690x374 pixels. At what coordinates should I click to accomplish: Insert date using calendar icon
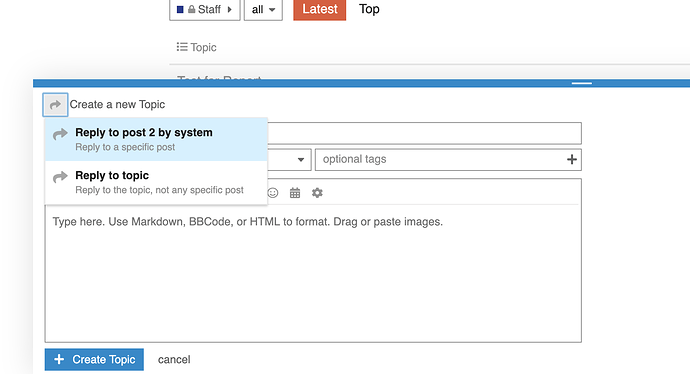[x=295, y=193]
